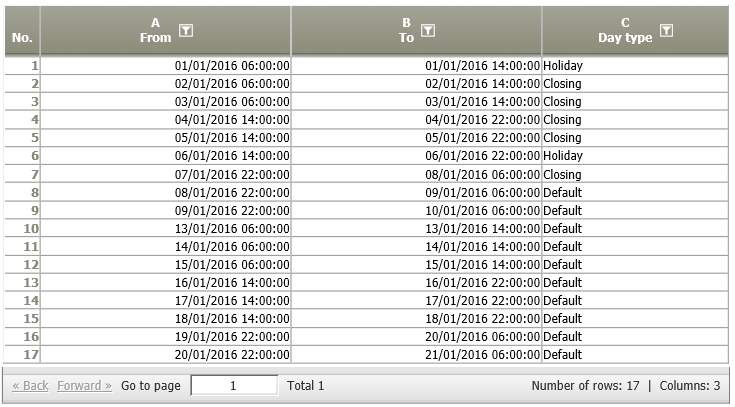Open the filter icon in the To column
This screenshot has width=735, height=407.
pos(428,30)
